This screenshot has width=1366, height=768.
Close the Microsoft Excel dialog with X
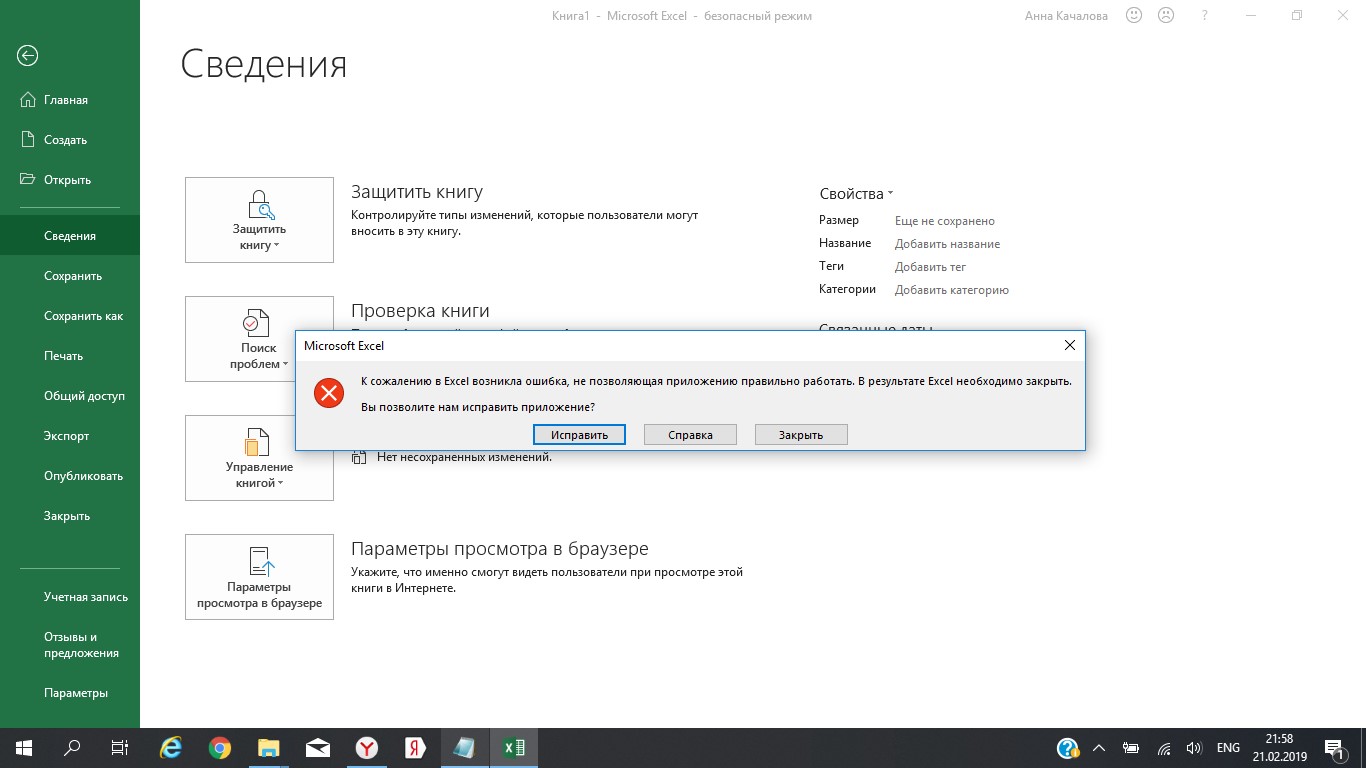[x=1069, y=346]
